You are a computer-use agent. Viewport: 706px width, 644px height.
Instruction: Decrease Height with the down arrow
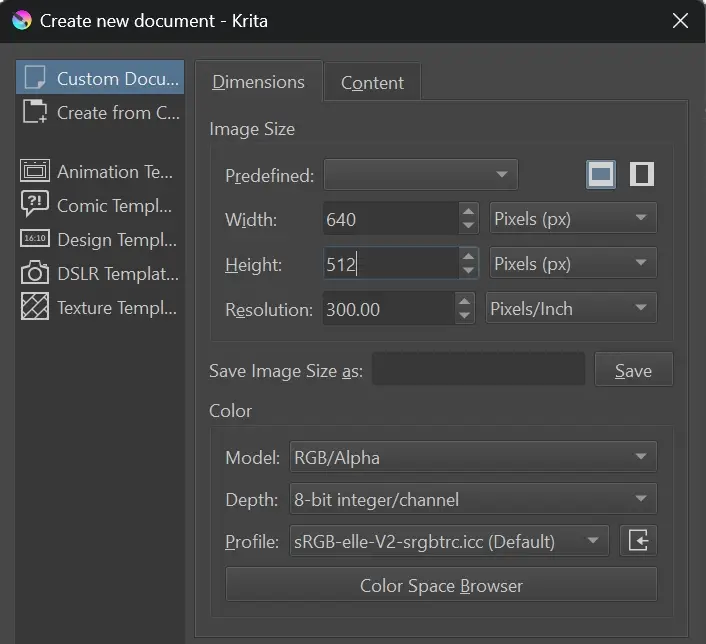coord(468,270)
